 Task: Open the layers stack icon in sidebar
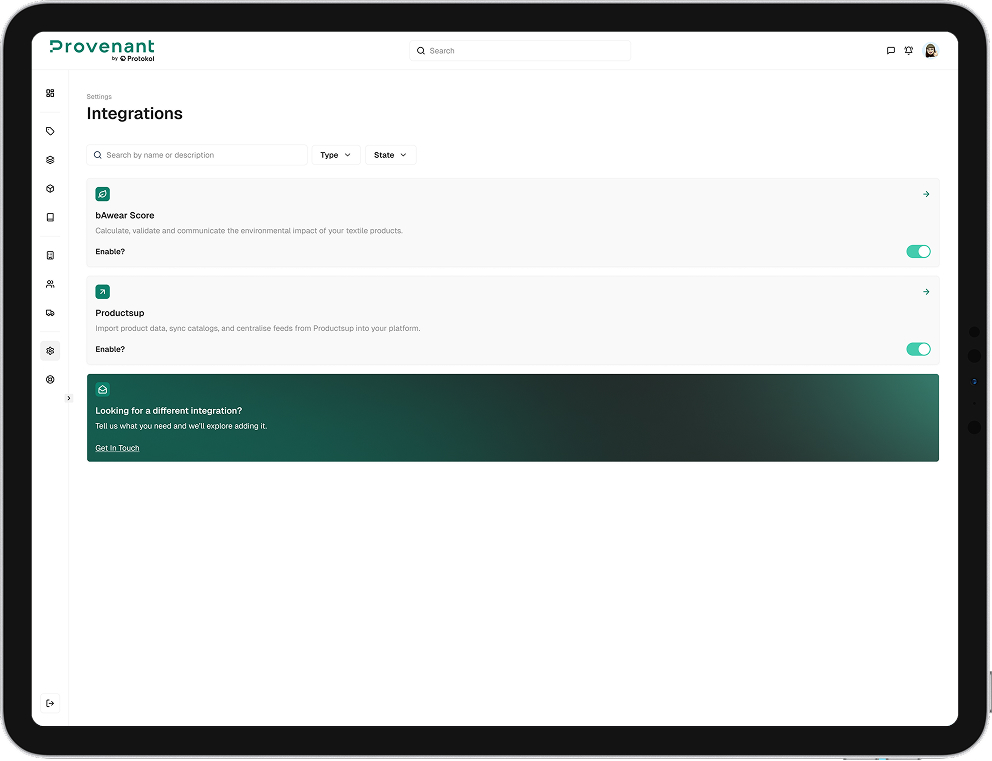(x=50, y=159)
